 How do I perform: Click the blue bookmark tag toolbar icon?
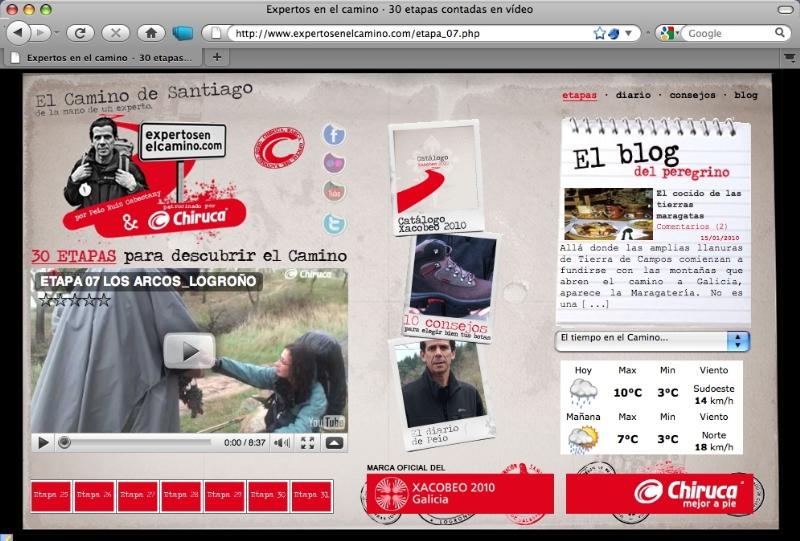click(183, 33)
